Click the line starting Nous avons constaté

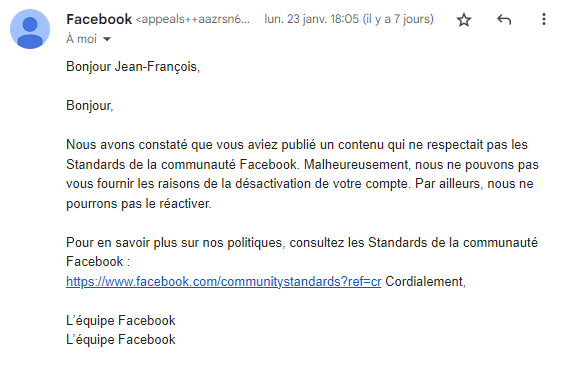click(x=297, y=145)
